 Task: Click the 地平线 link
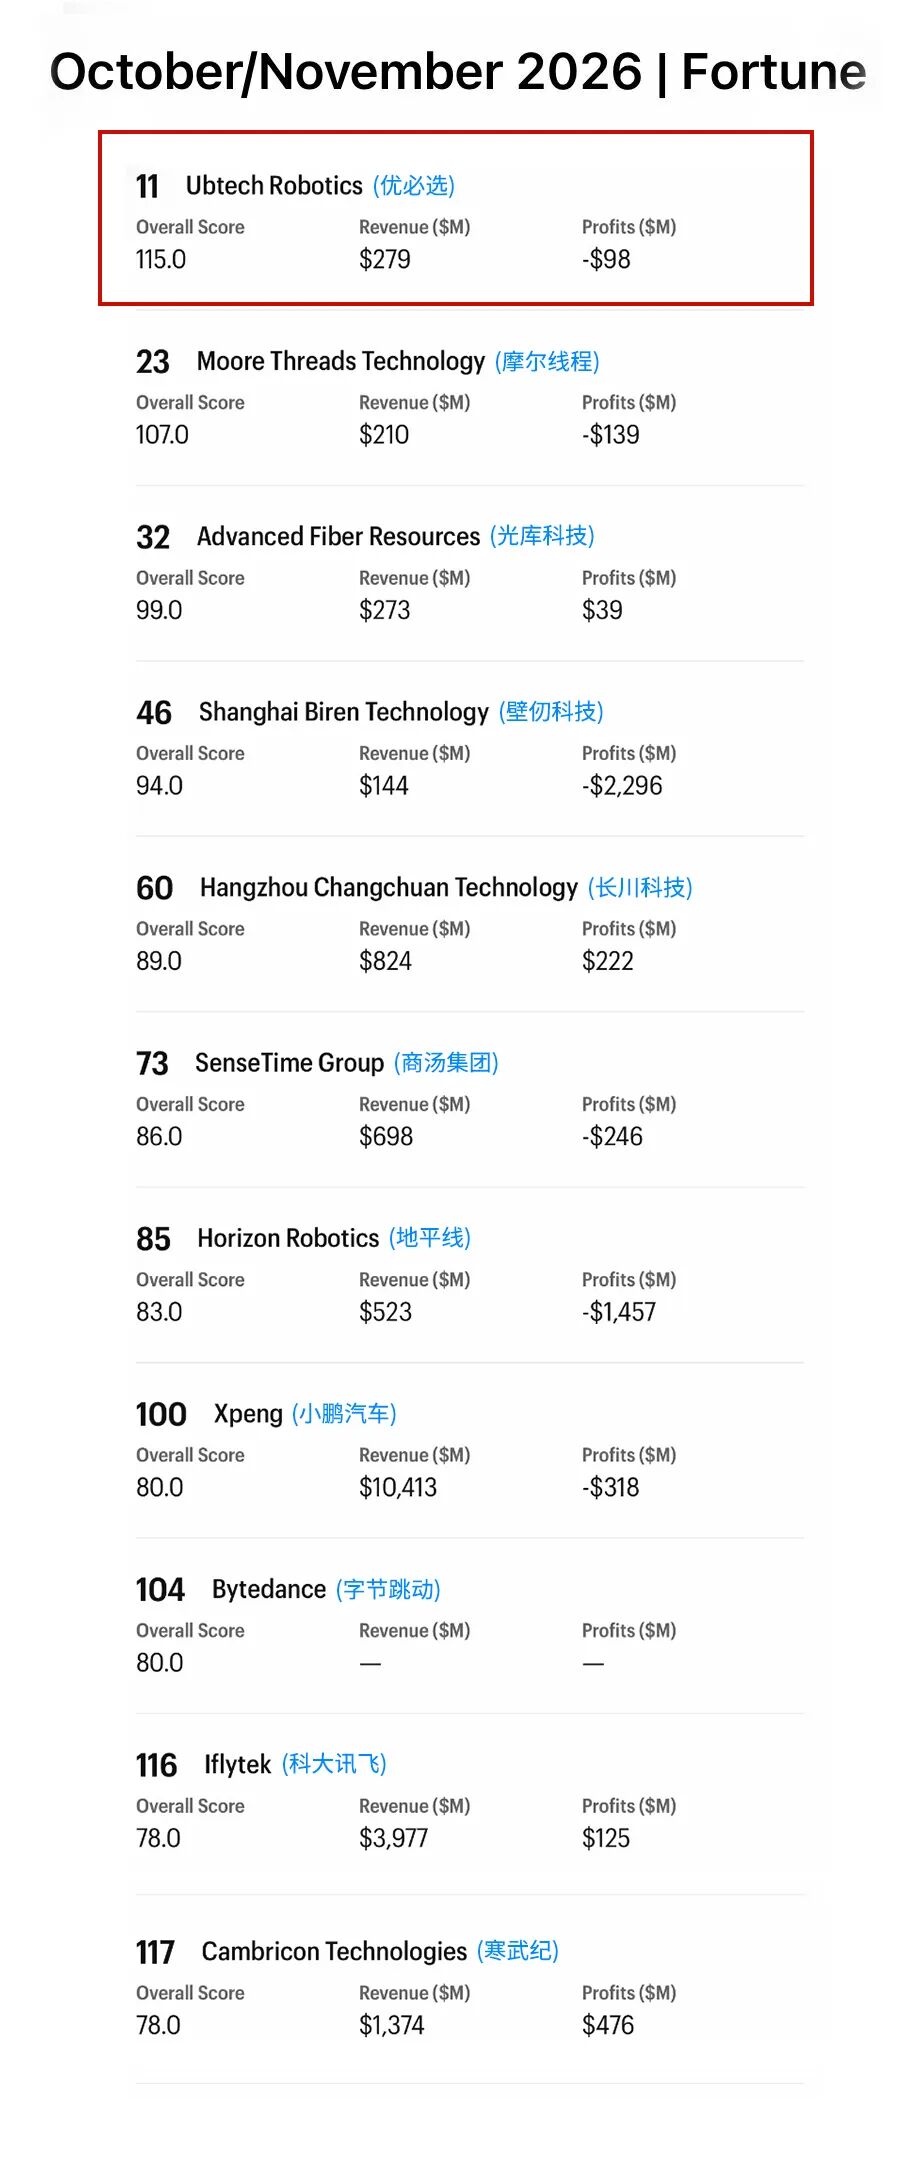tap(430, 1238)
